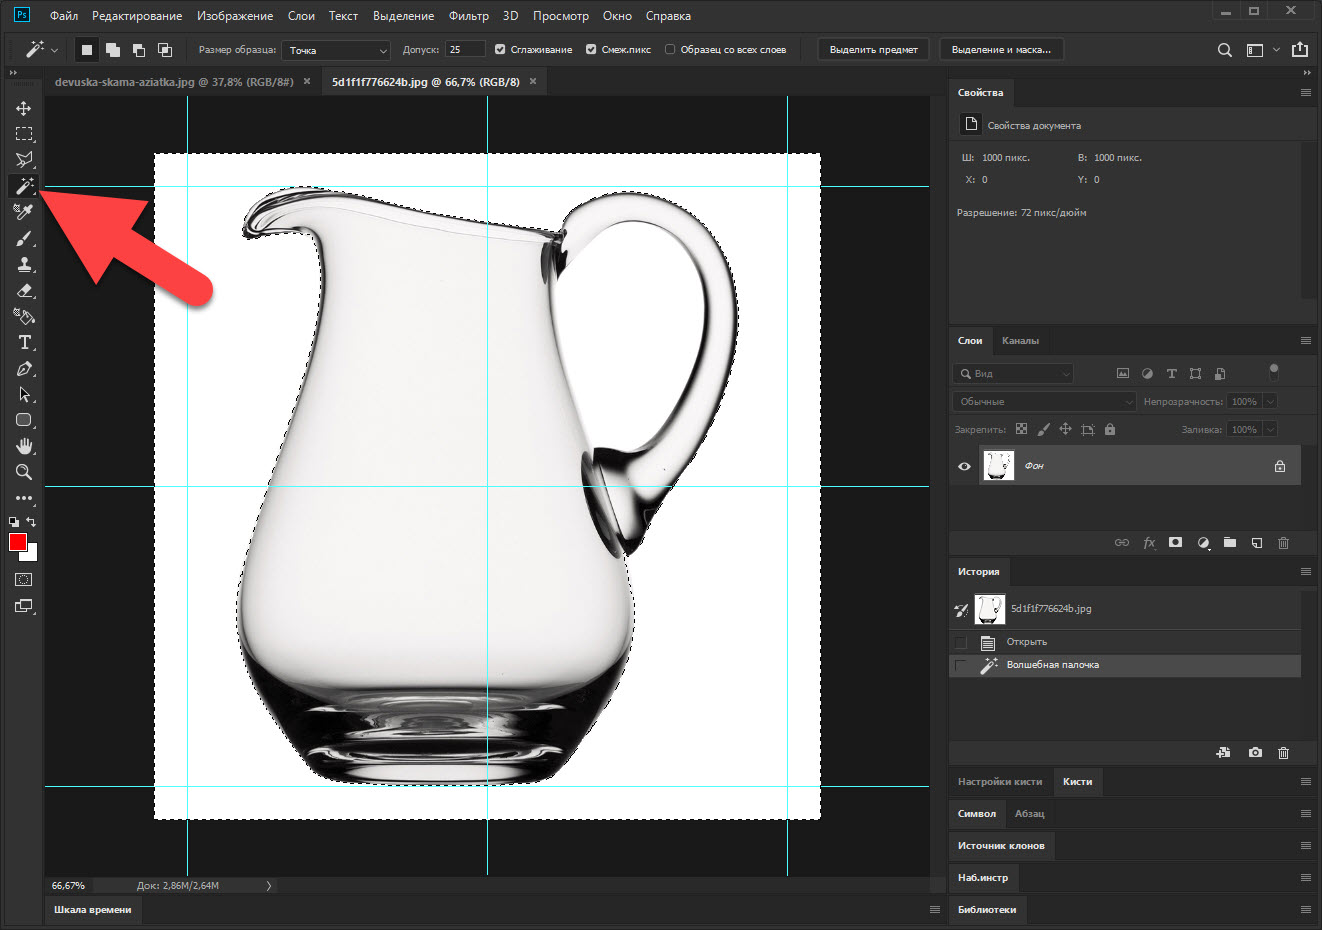Select the Rectangle shape tool

coord(24,420)
